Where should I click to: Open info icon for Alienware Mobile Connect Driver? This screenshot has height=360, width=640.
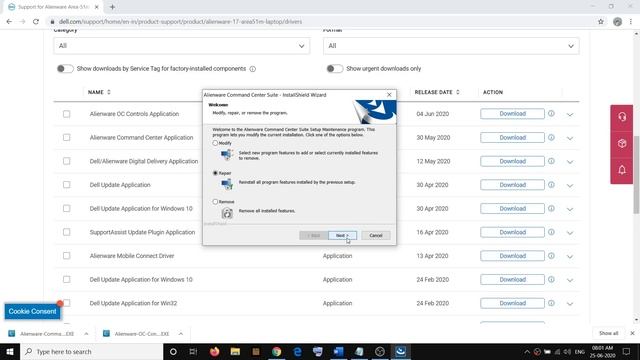click(x=551, y=256)
